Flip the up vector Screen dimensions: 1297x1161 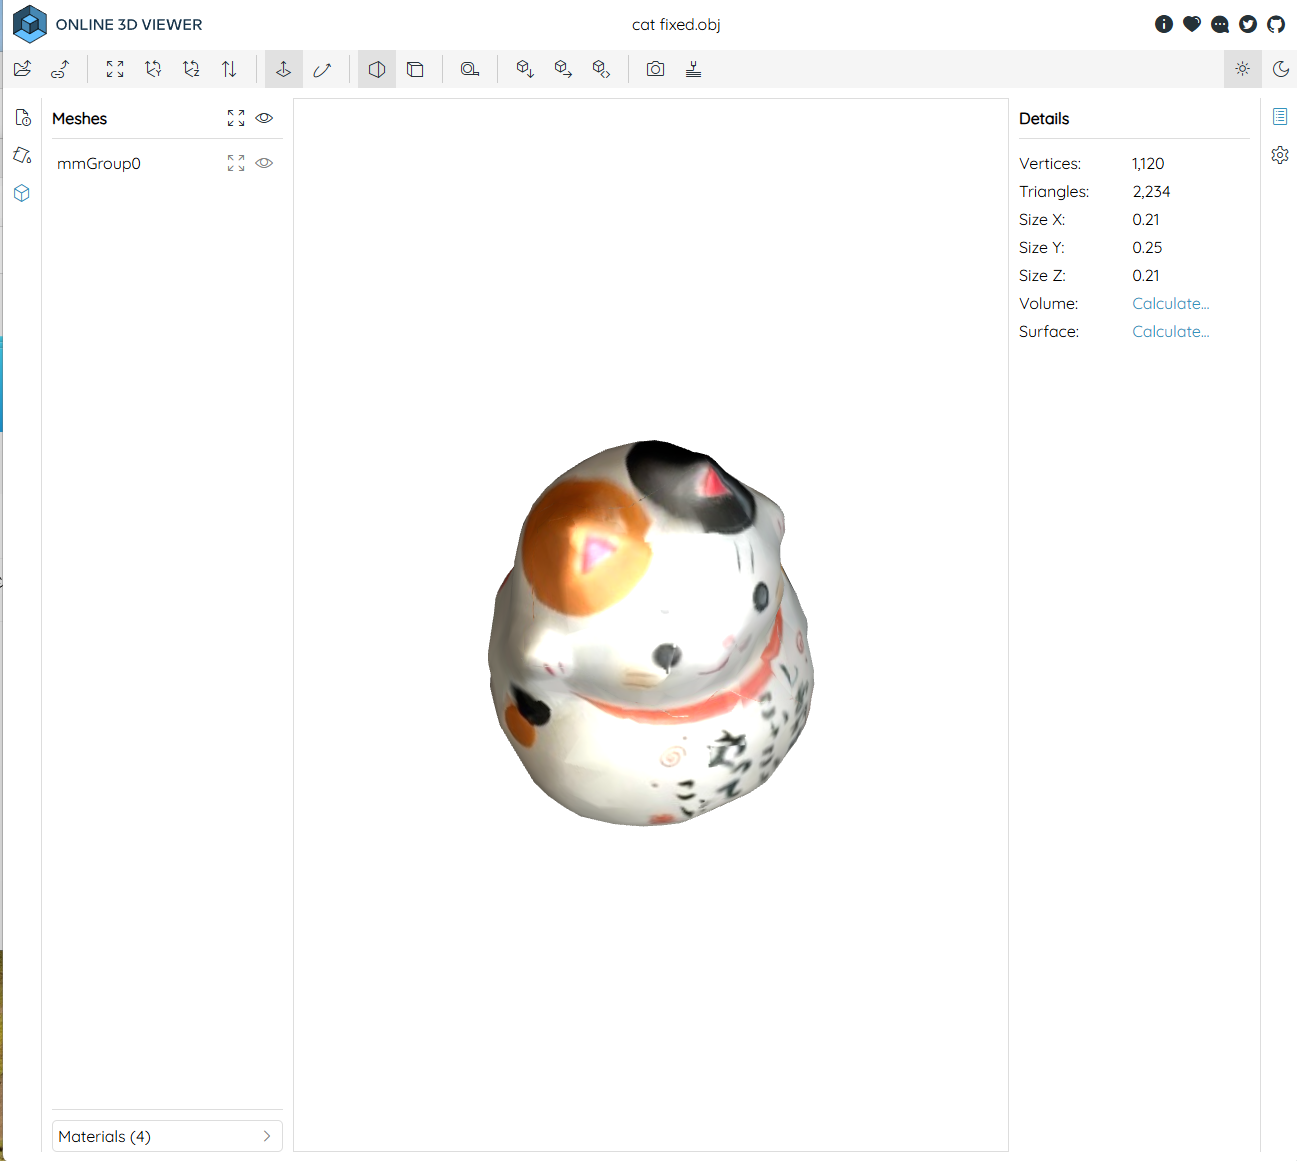(229, 69)
